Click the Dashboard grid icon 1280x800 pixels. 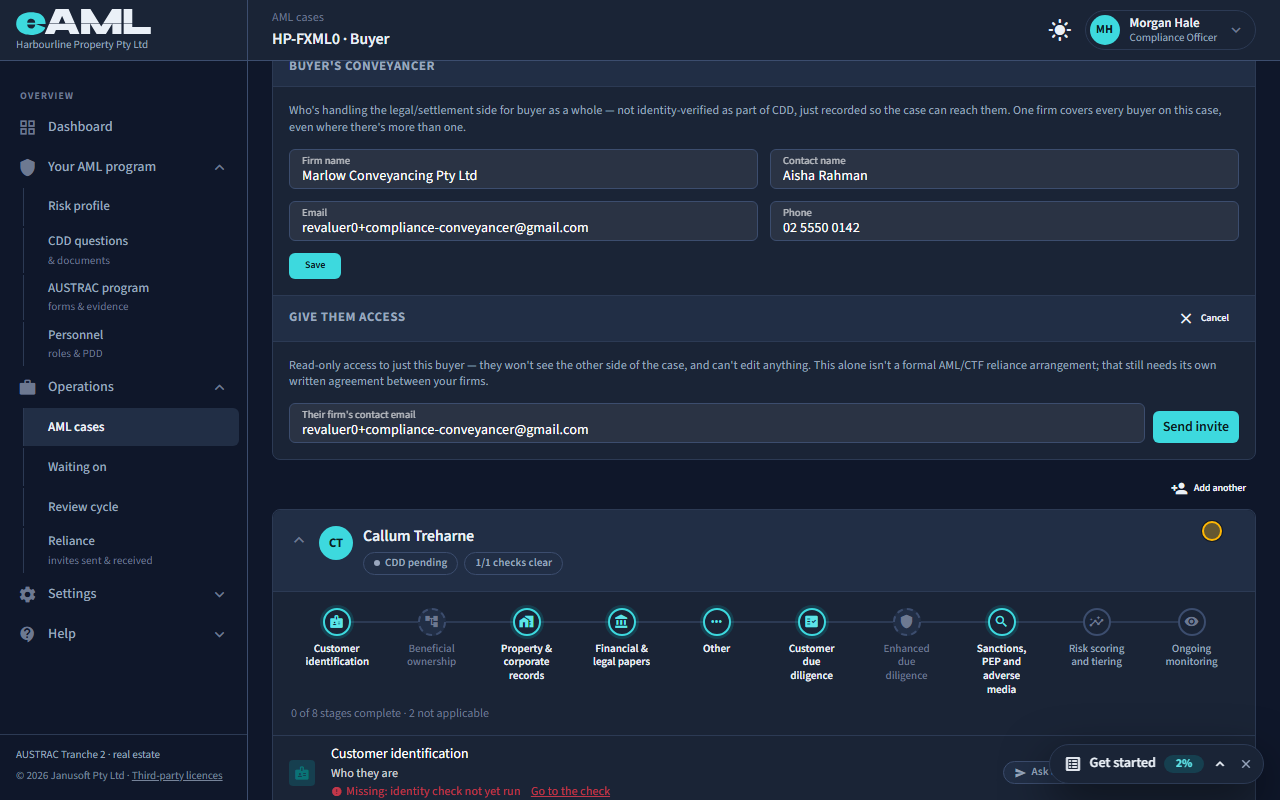[x=27, y=127]
